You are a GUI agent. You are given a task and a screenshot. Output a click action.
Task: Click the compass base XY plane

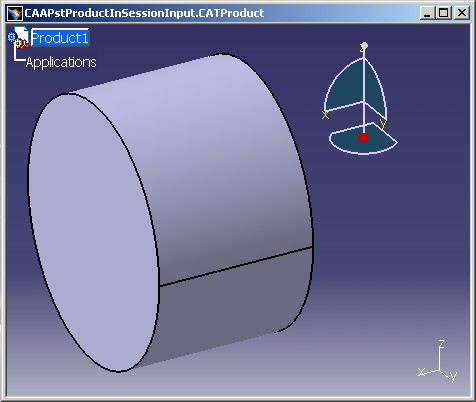click(x=363, y=140)
